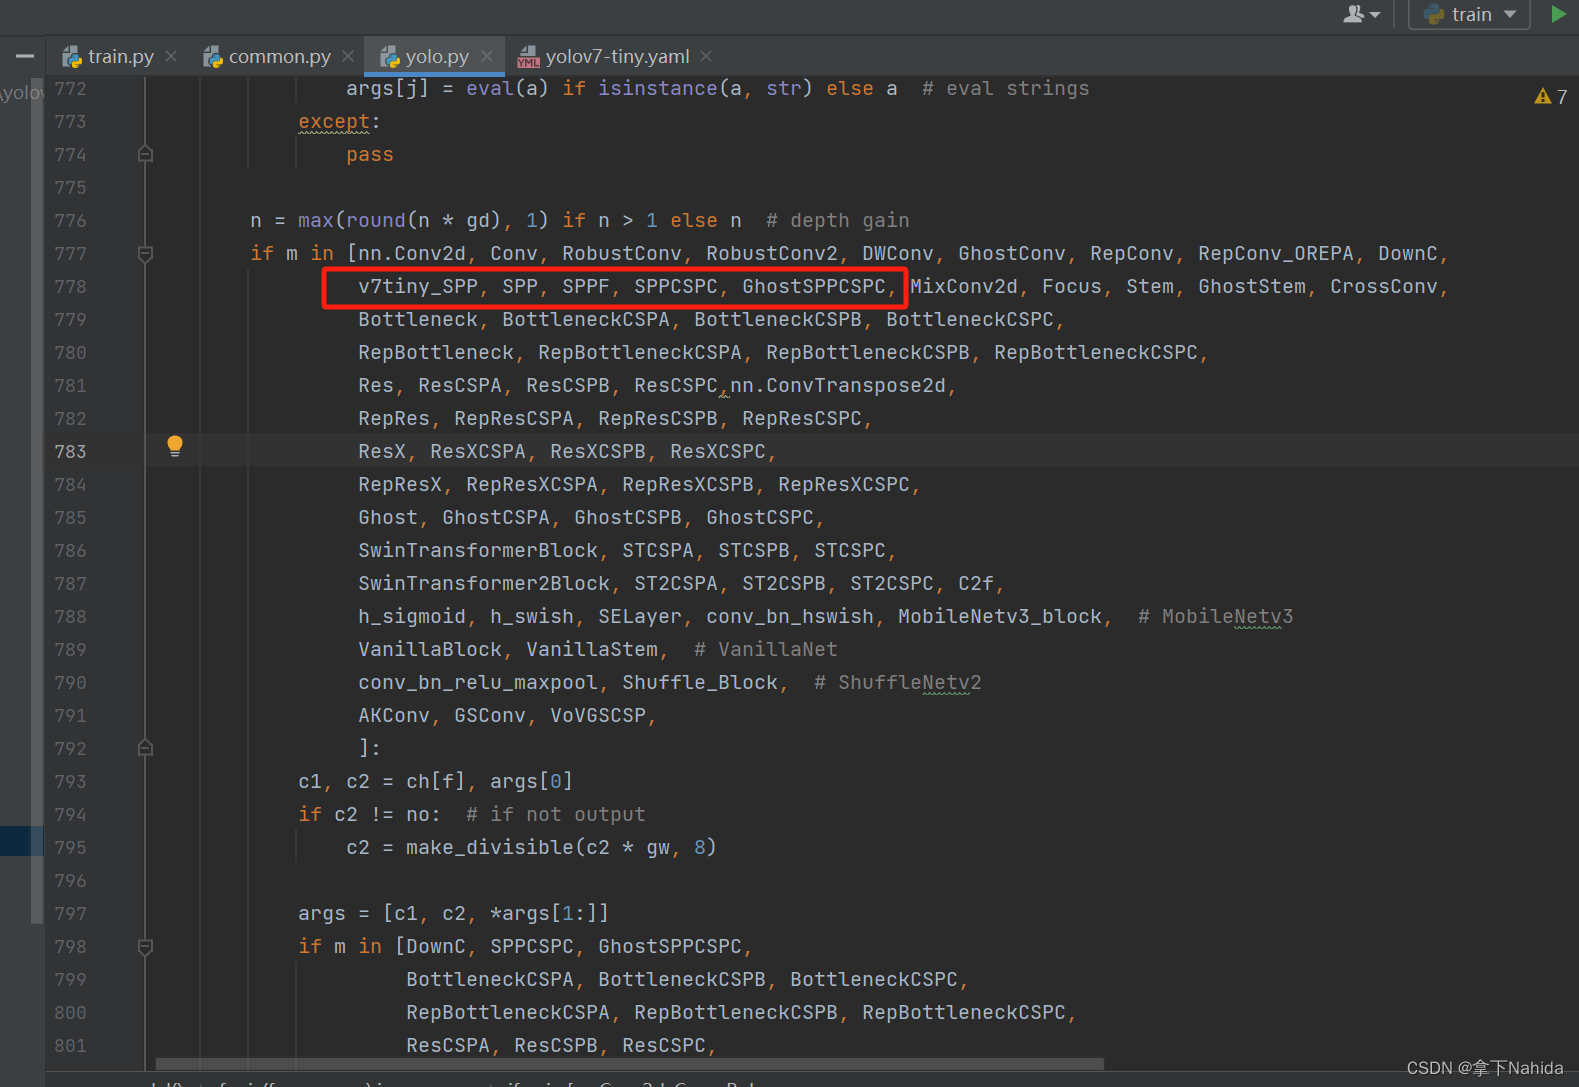Click line number 776 in the gutter

[x=70, y=221]
